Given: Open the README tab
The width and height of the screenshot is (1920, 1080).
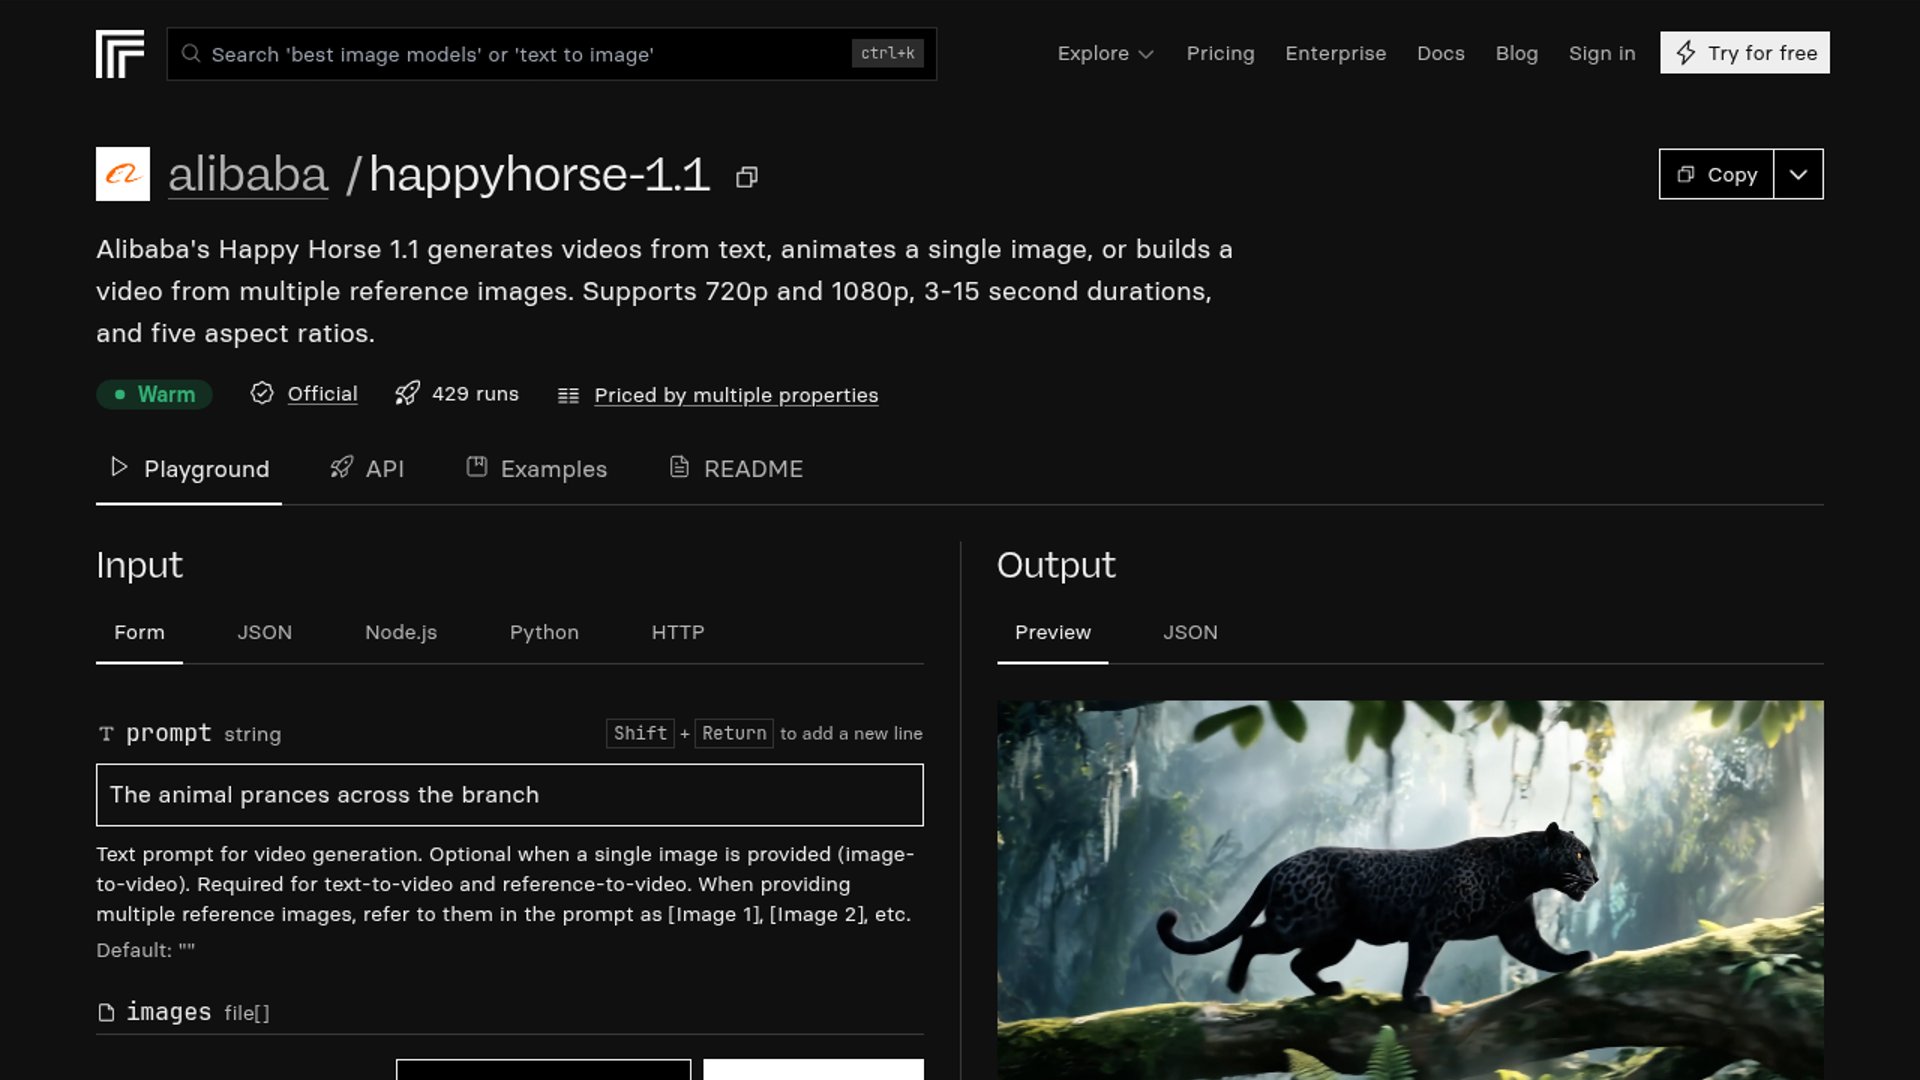Looking at the screenshot, I should 736,469.
